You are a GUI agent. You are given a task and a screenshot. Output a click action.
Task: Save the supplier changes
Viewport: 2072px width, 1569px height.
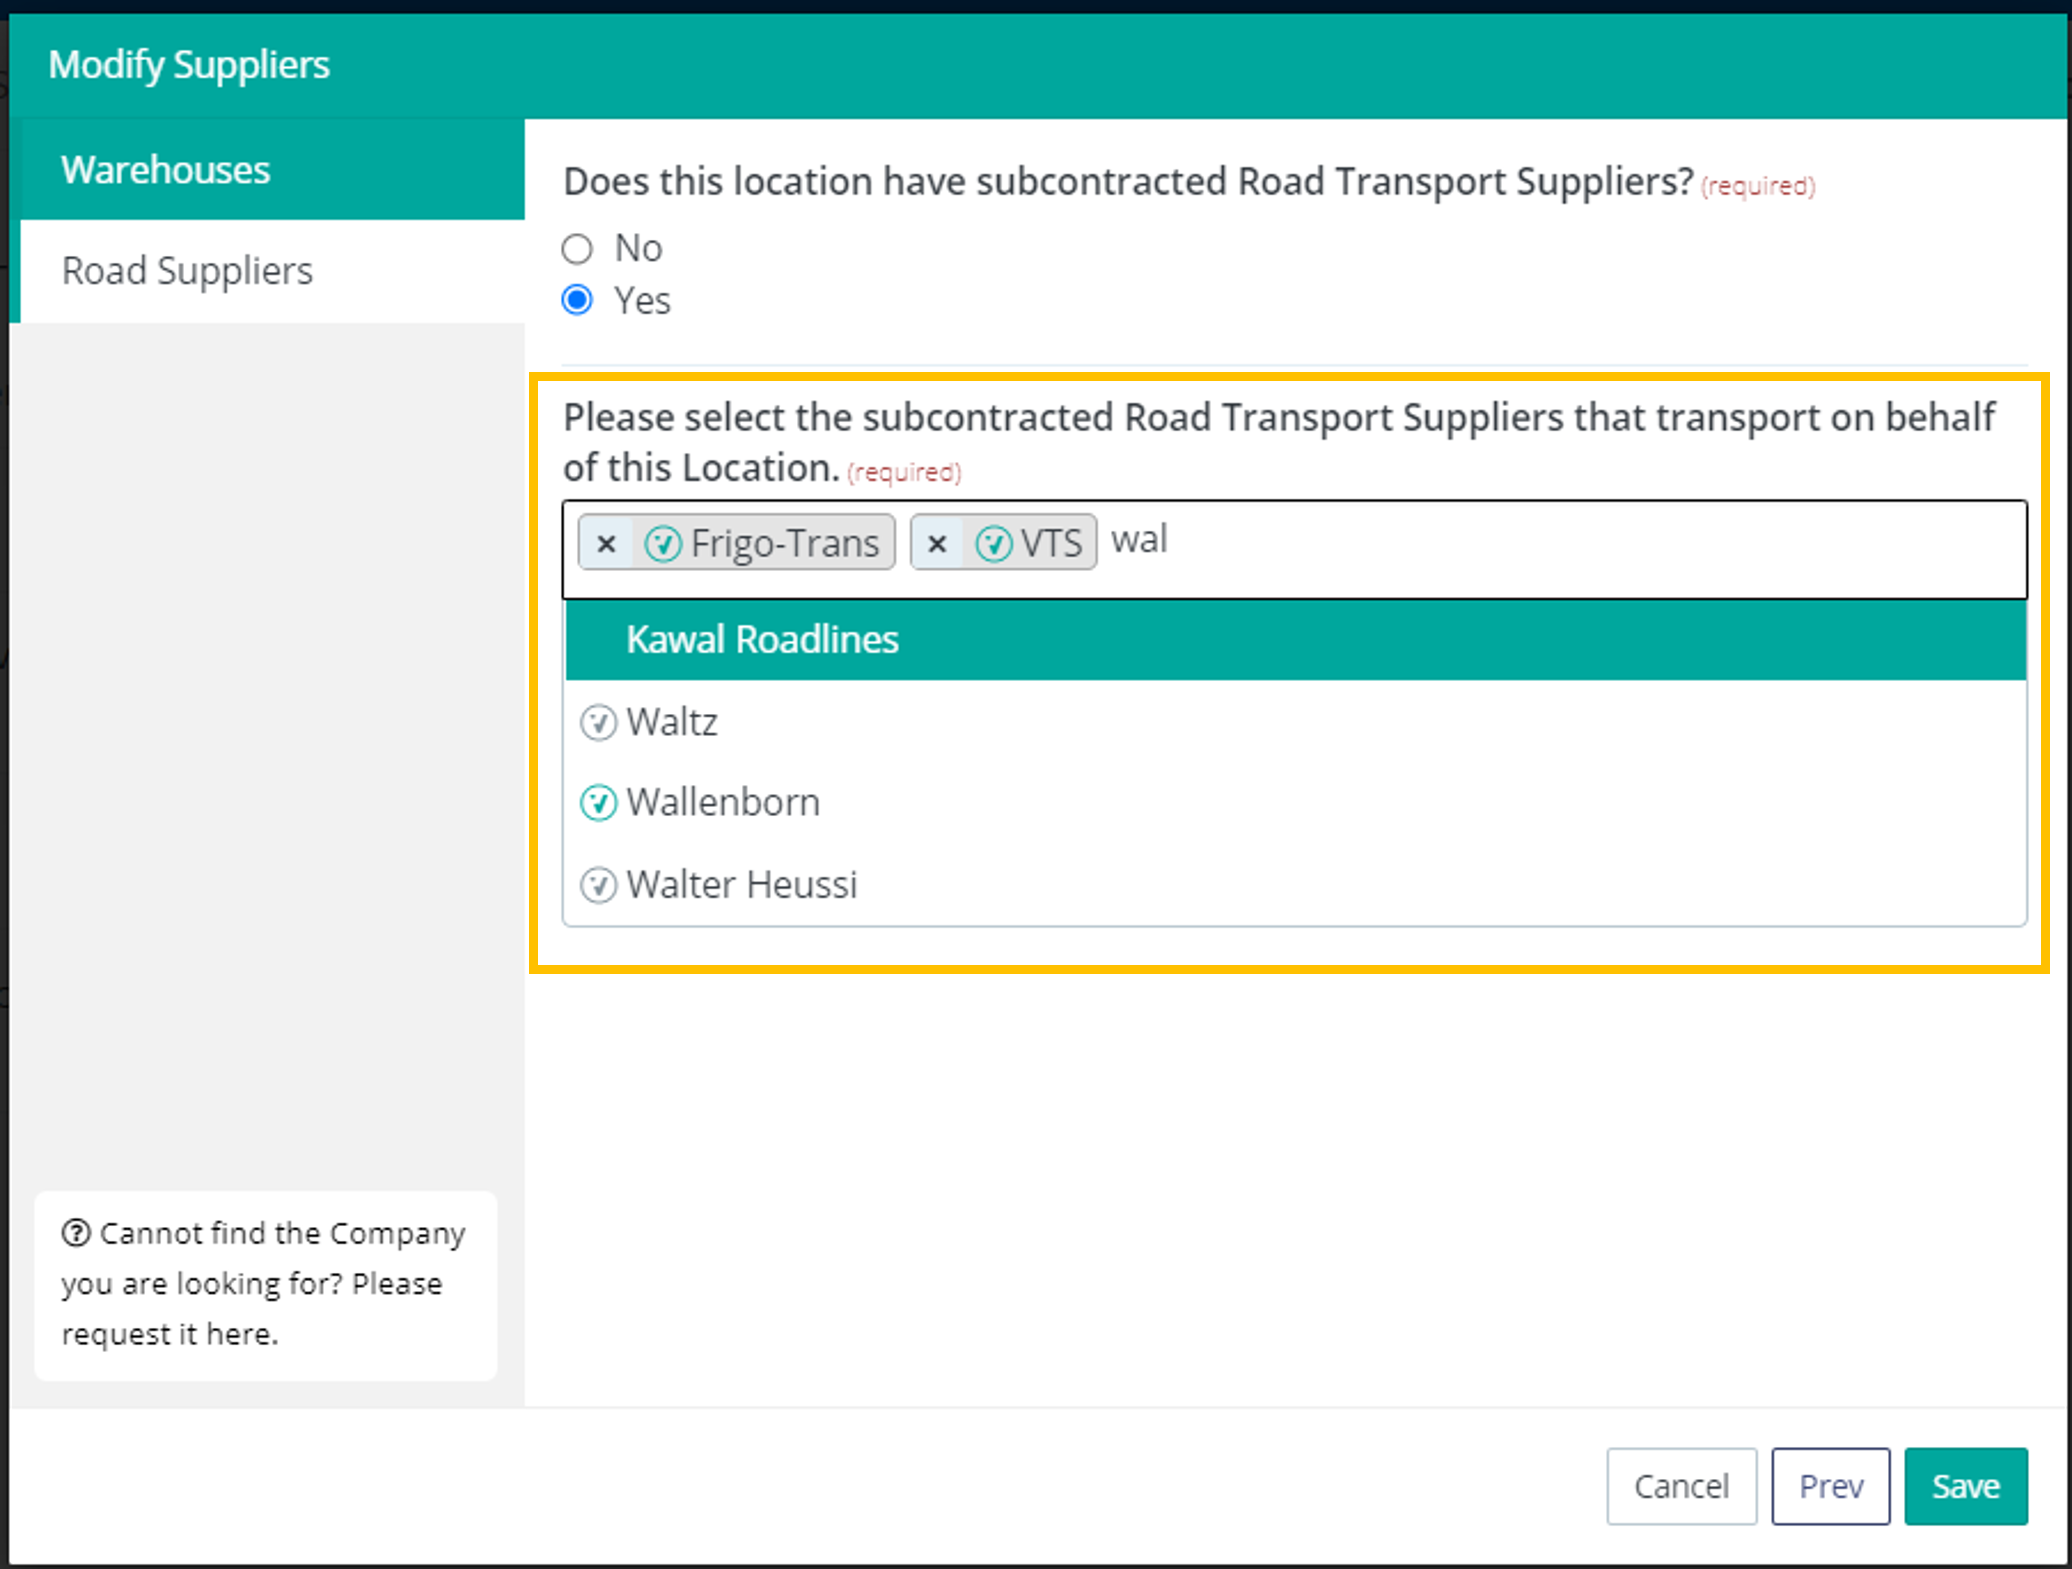[1966, 1486]
